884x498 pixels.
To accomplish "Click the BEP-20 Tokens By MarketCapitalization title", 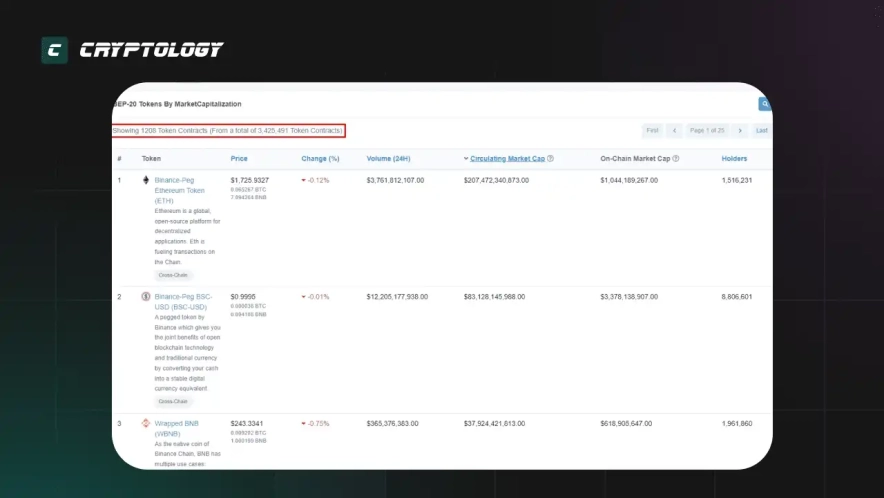I will pos(178,104).
